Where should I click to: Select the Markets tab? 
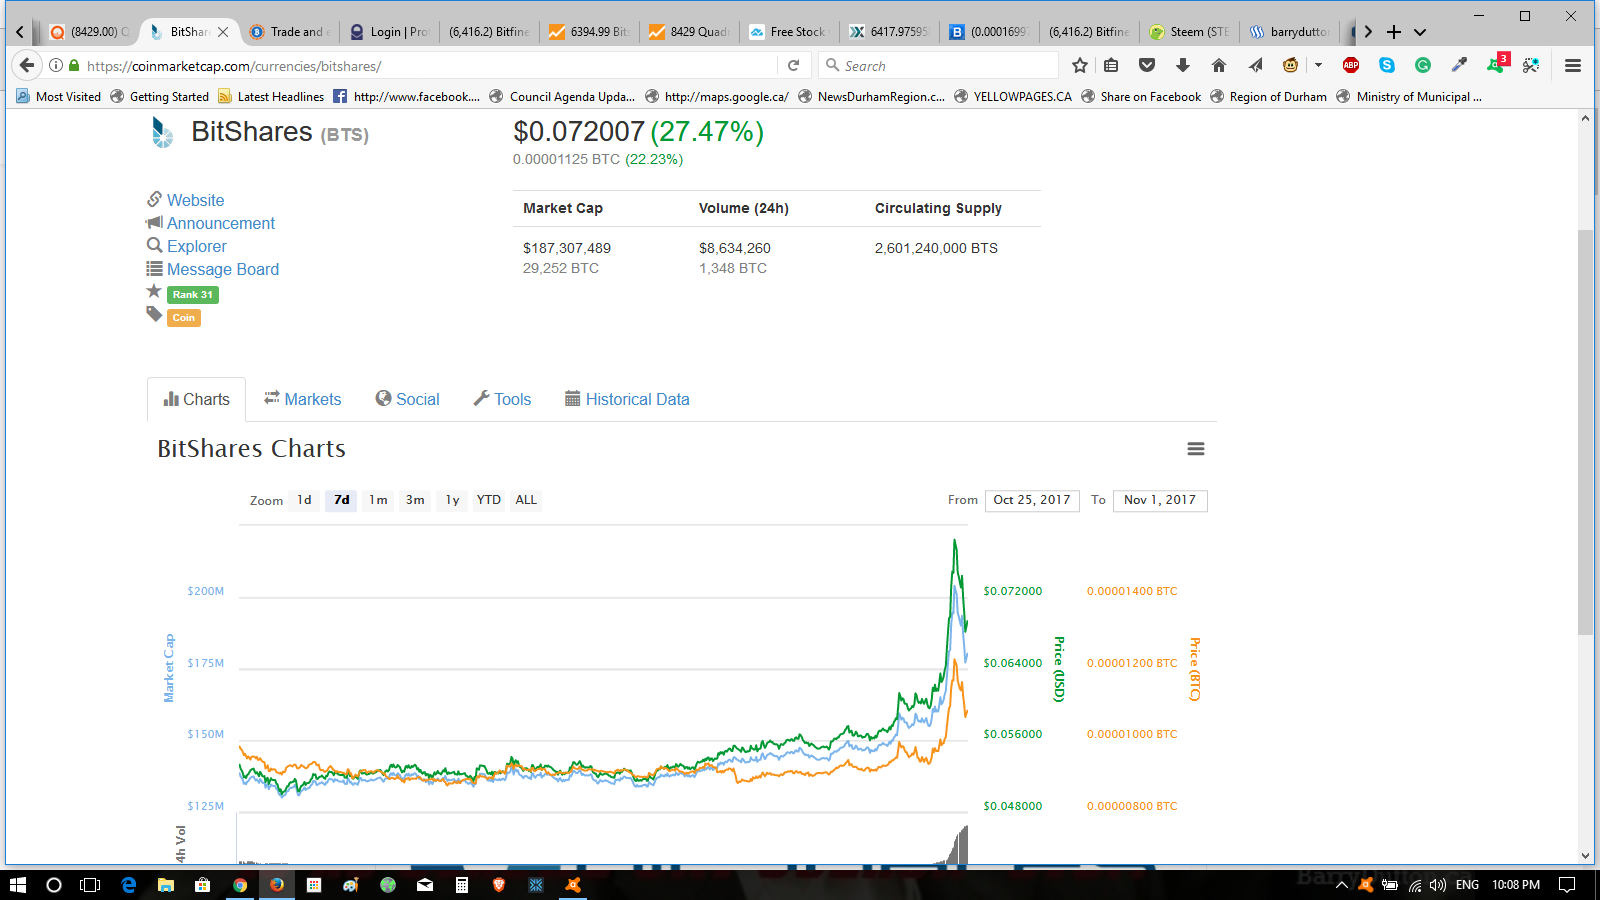pos(302,399)
